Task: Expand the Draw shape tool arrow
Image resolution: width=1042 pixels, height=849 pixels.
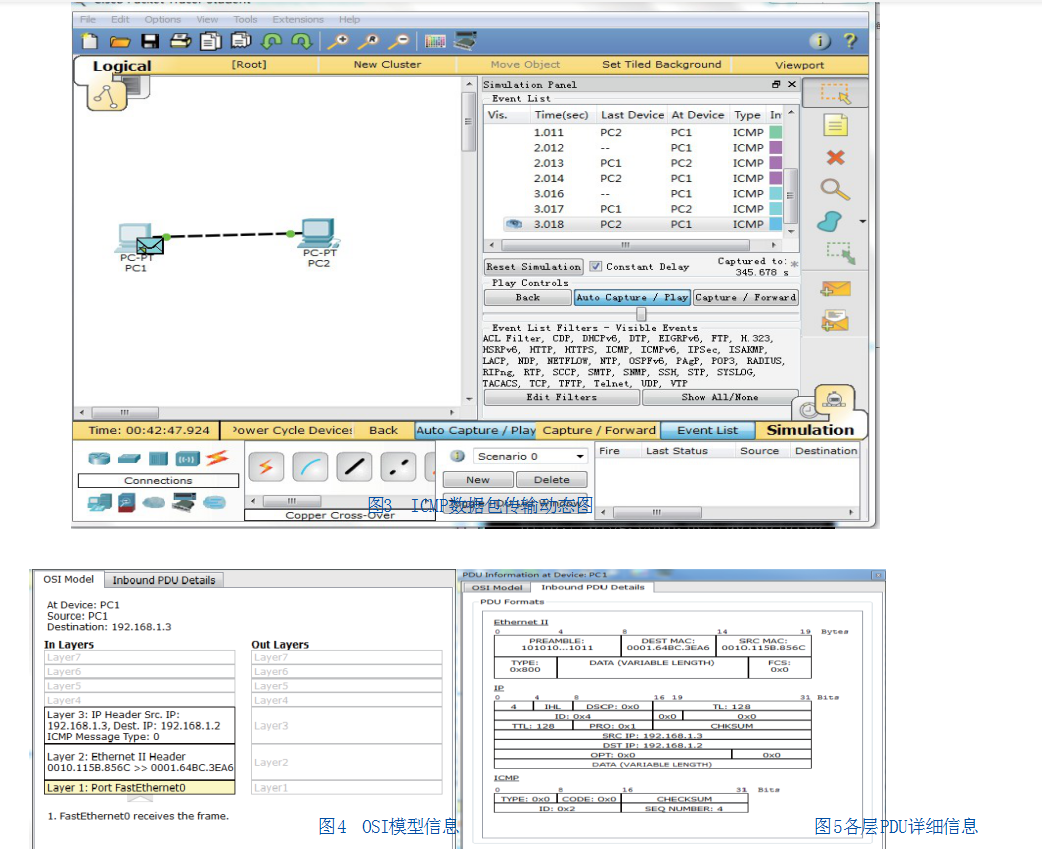Action: pyautogui.click(x=863, y=222)
